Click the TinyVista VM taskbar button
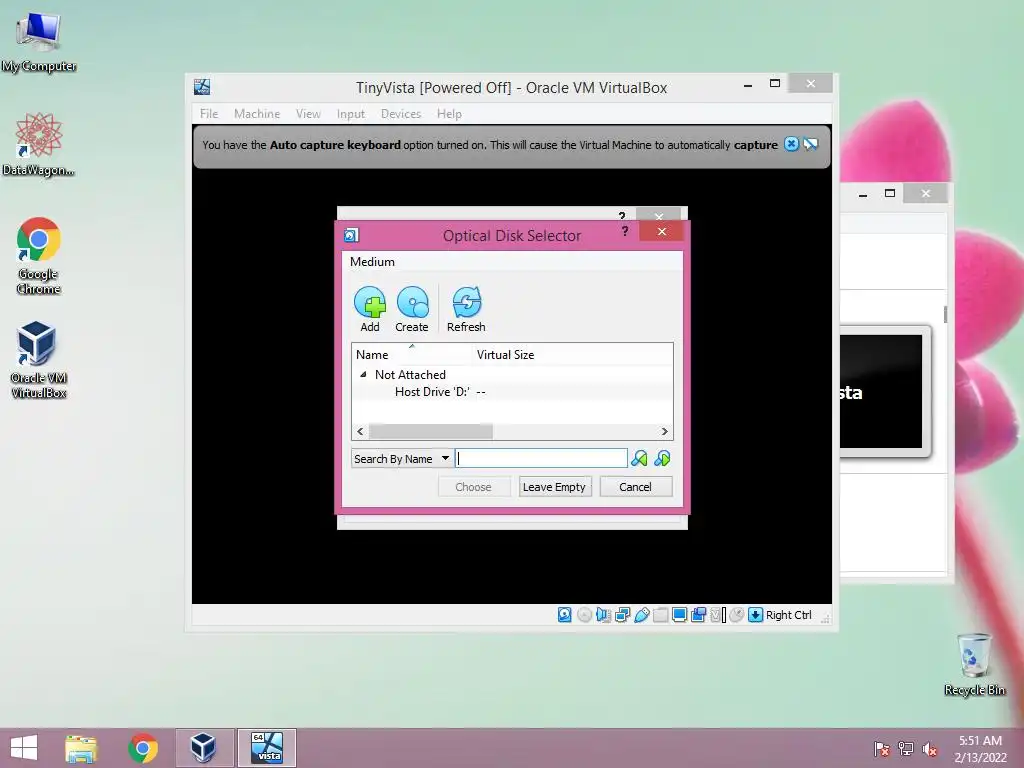Screen dimensions: 1024x768 click(x=267, y=748)
